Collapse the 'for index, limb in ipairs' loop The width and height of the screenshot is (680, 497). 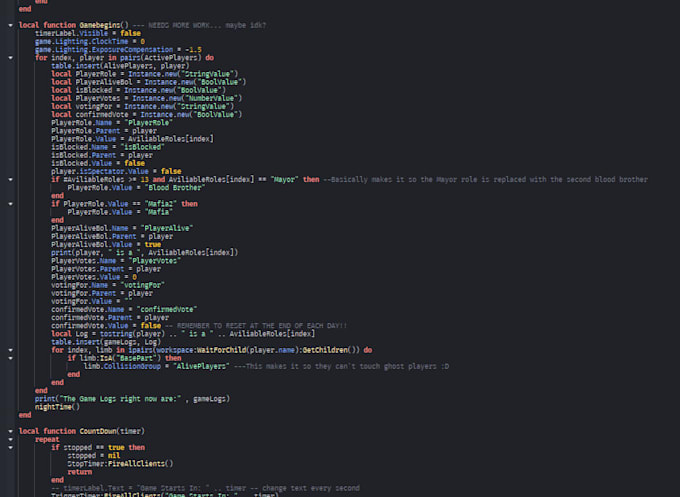pos(10,350)
